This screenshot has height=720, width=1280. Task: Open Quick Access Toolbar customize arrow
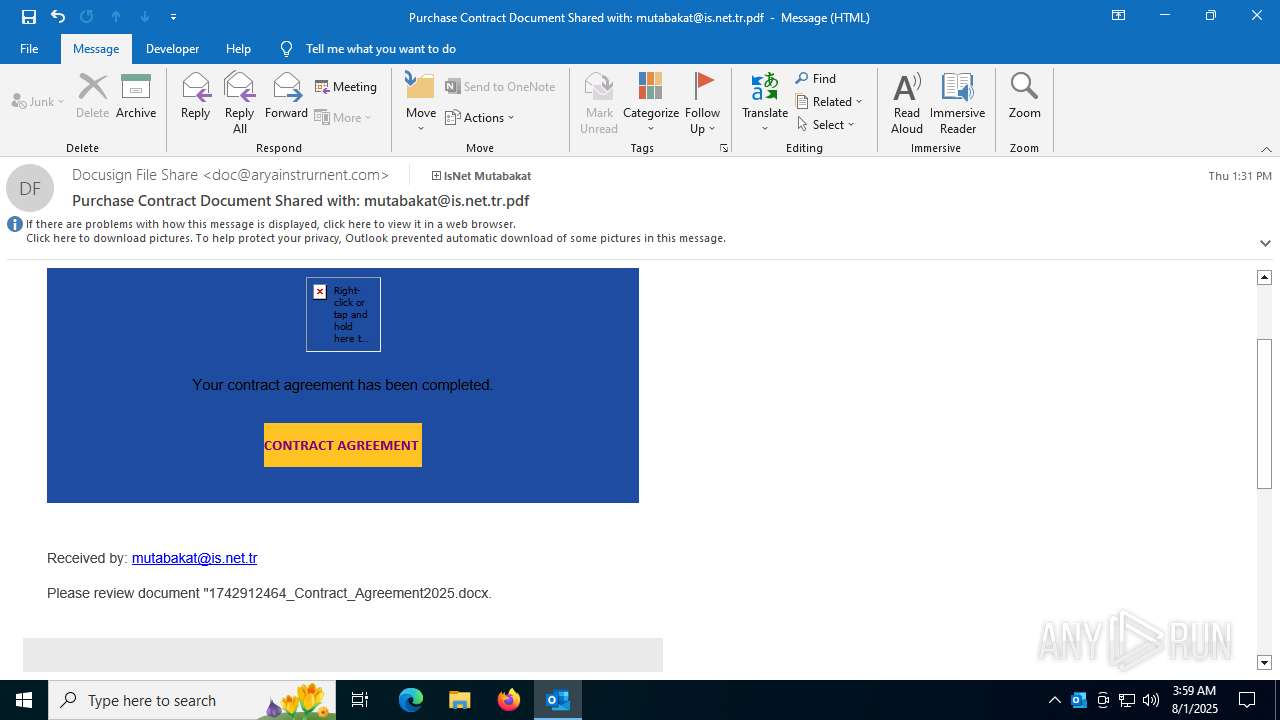pyautogui.click(x=173, y=17)
